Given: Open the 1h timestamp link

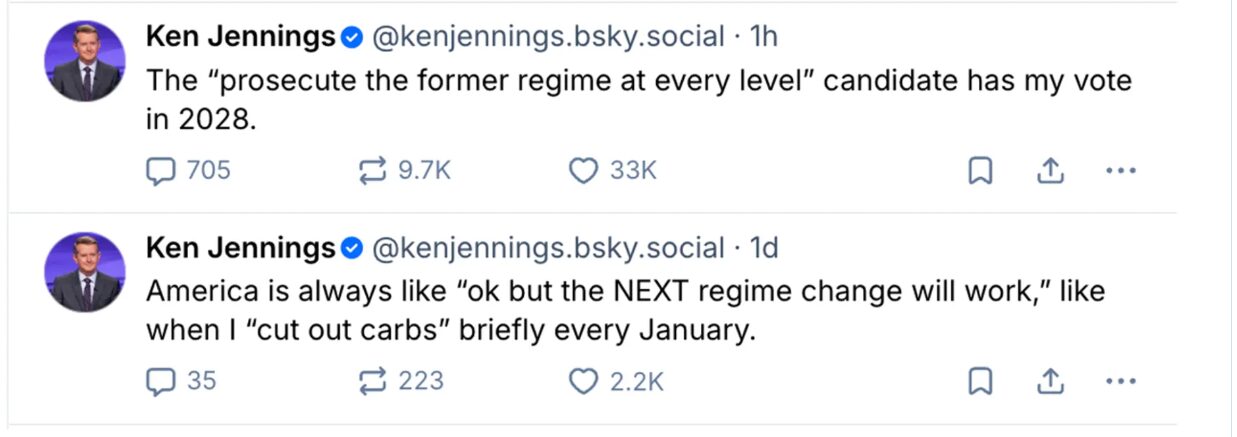Looking at the screenshot, I should (763, 38).
